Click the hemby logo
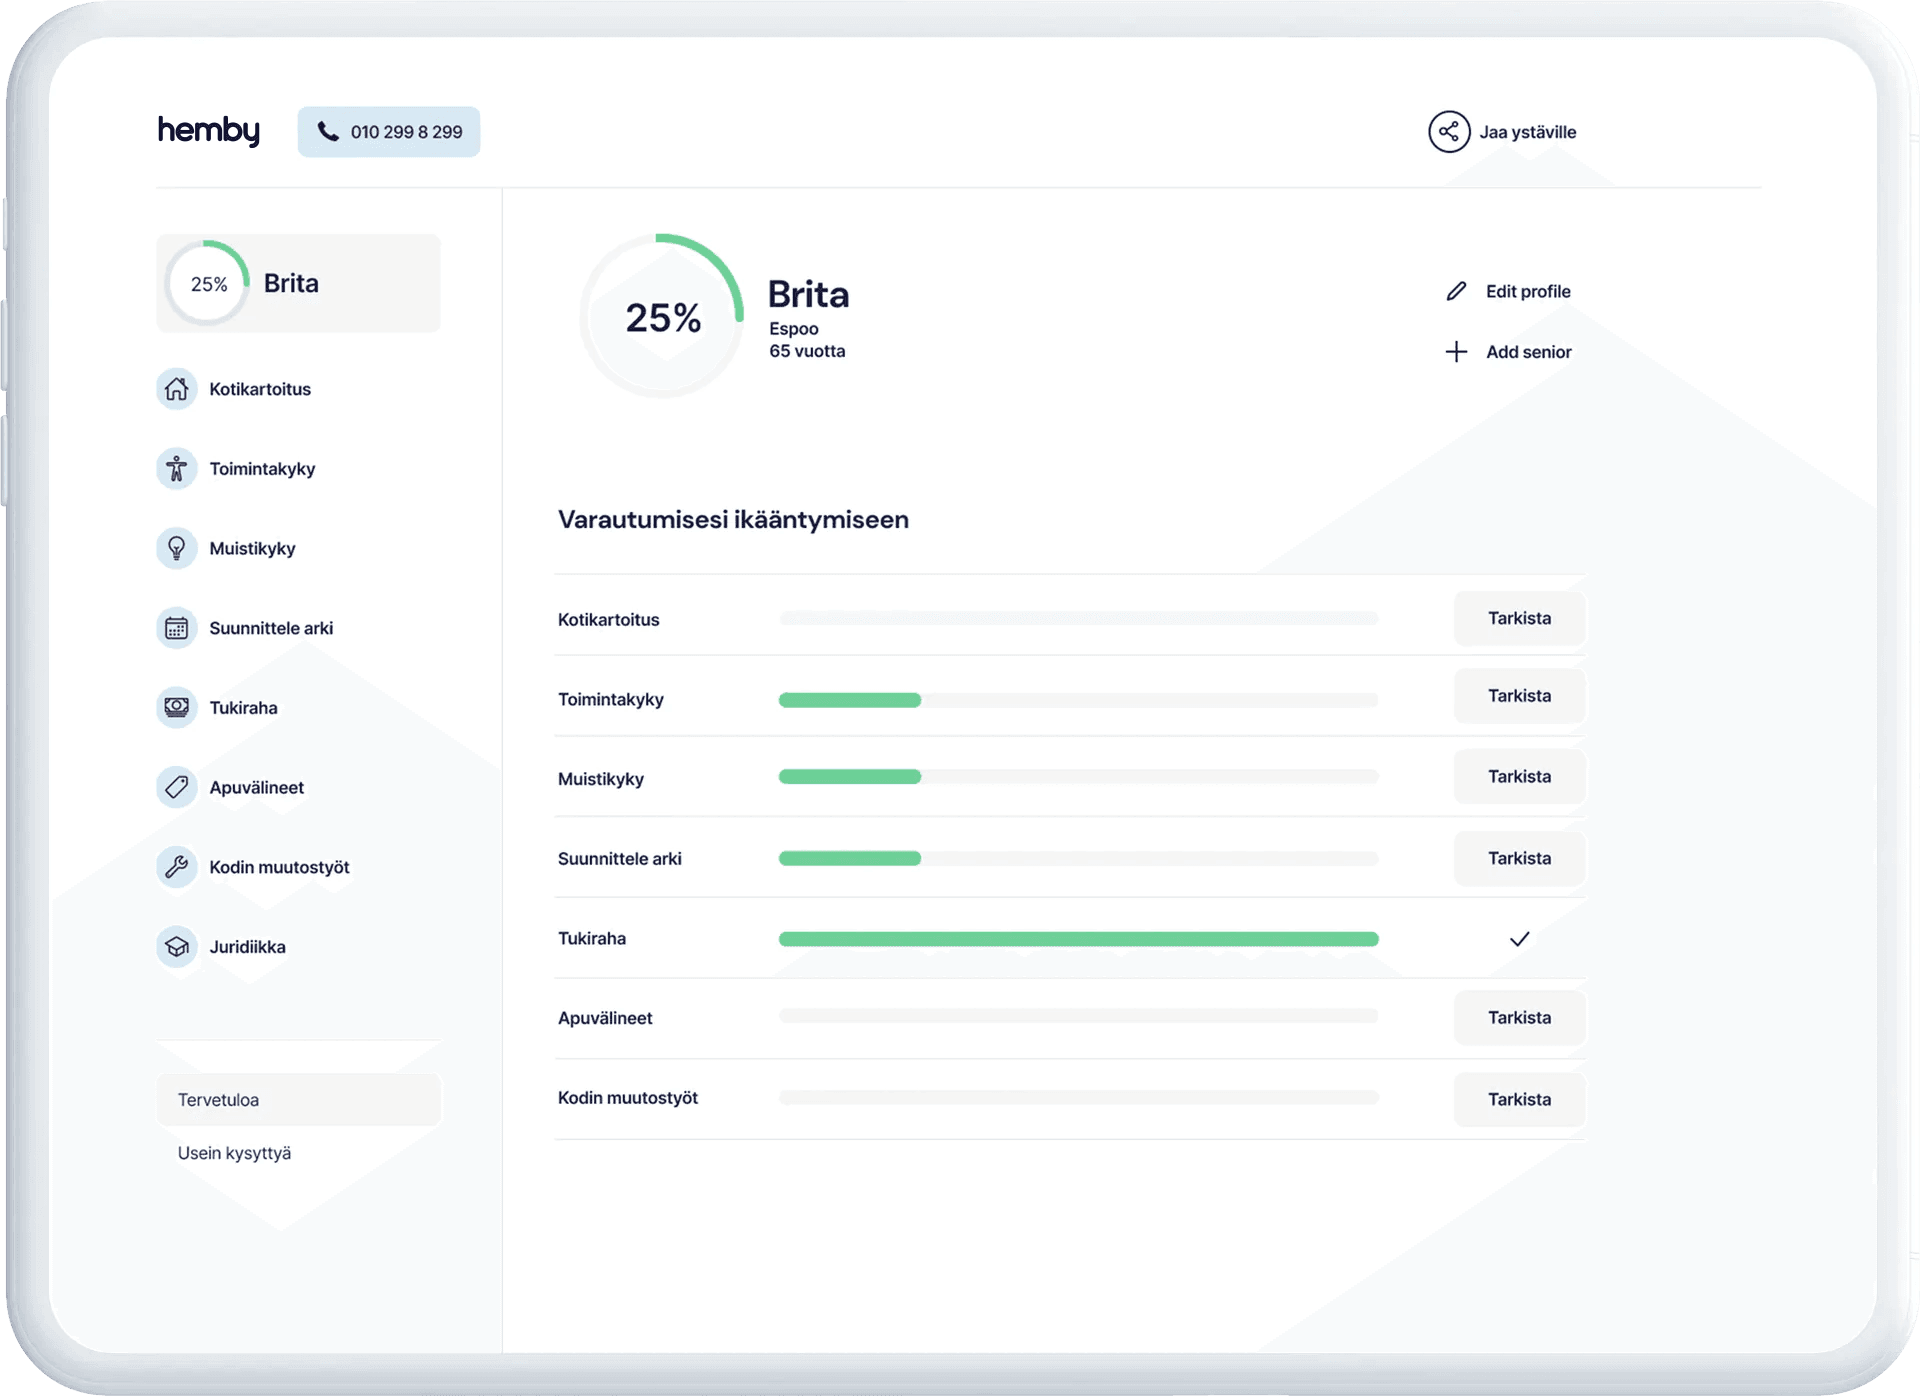This screenshot has width=1920, height=1396. coord(209,130)
